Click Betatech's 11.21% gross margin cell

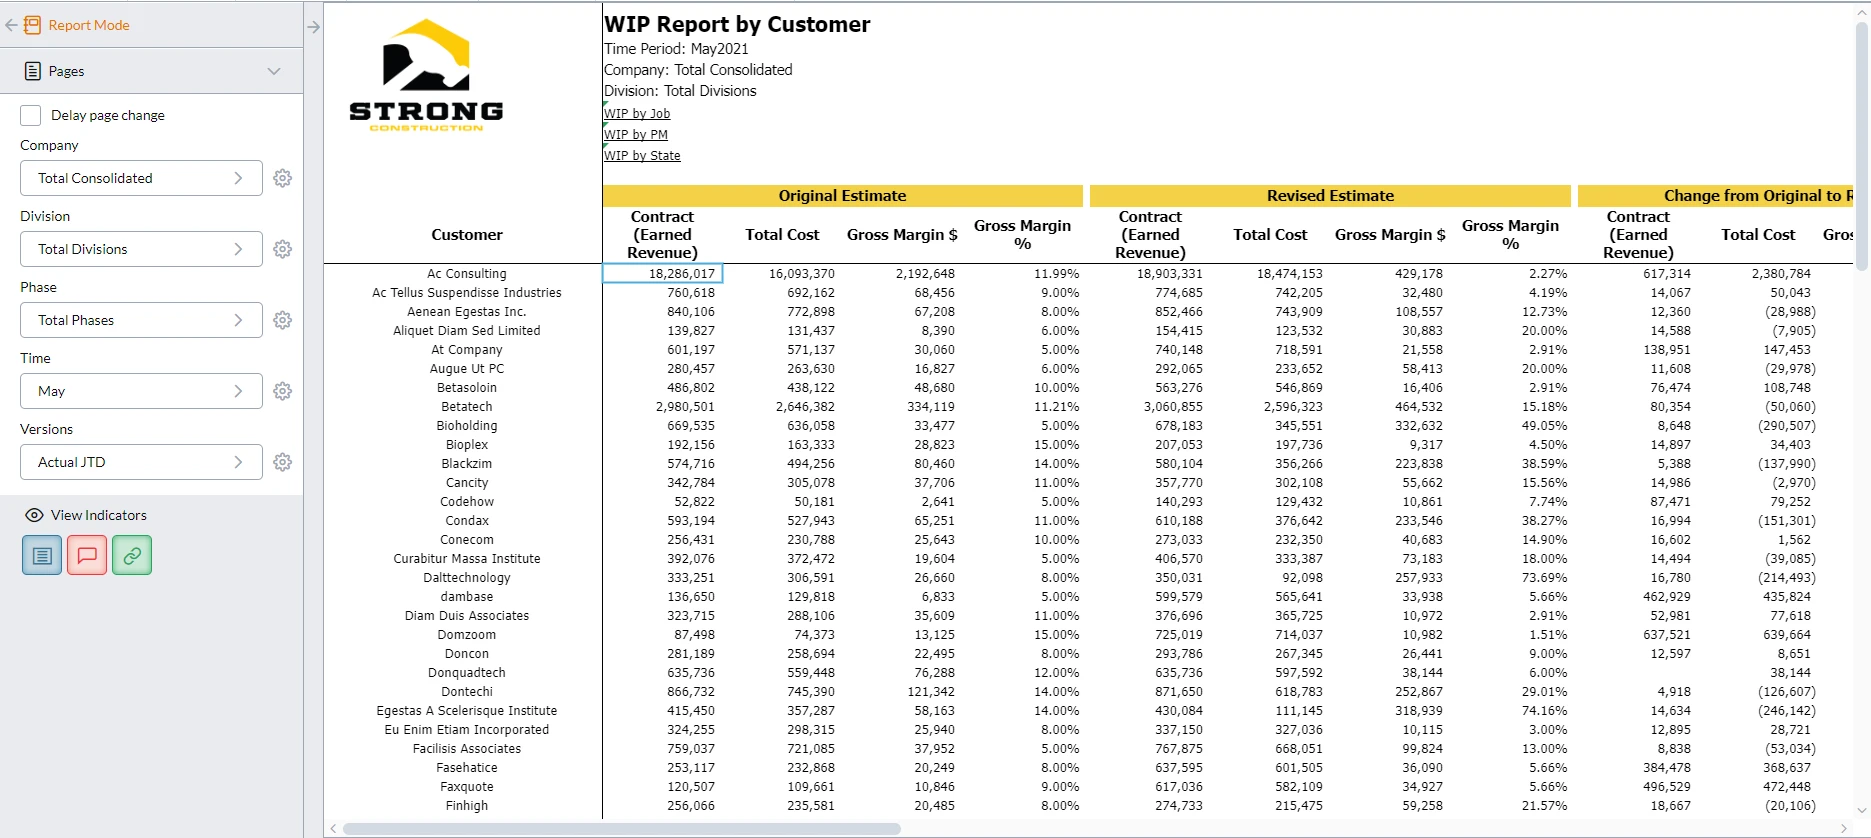point(1056,407)
